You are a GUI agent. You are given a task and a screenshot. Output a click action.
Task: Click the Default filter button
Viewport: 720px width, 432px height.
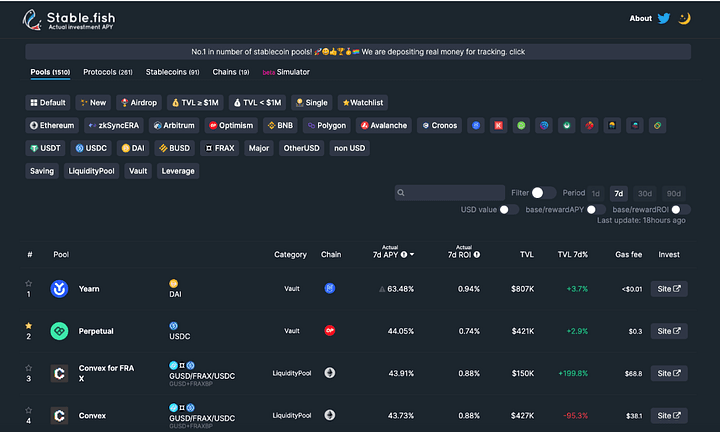(48, 102)
